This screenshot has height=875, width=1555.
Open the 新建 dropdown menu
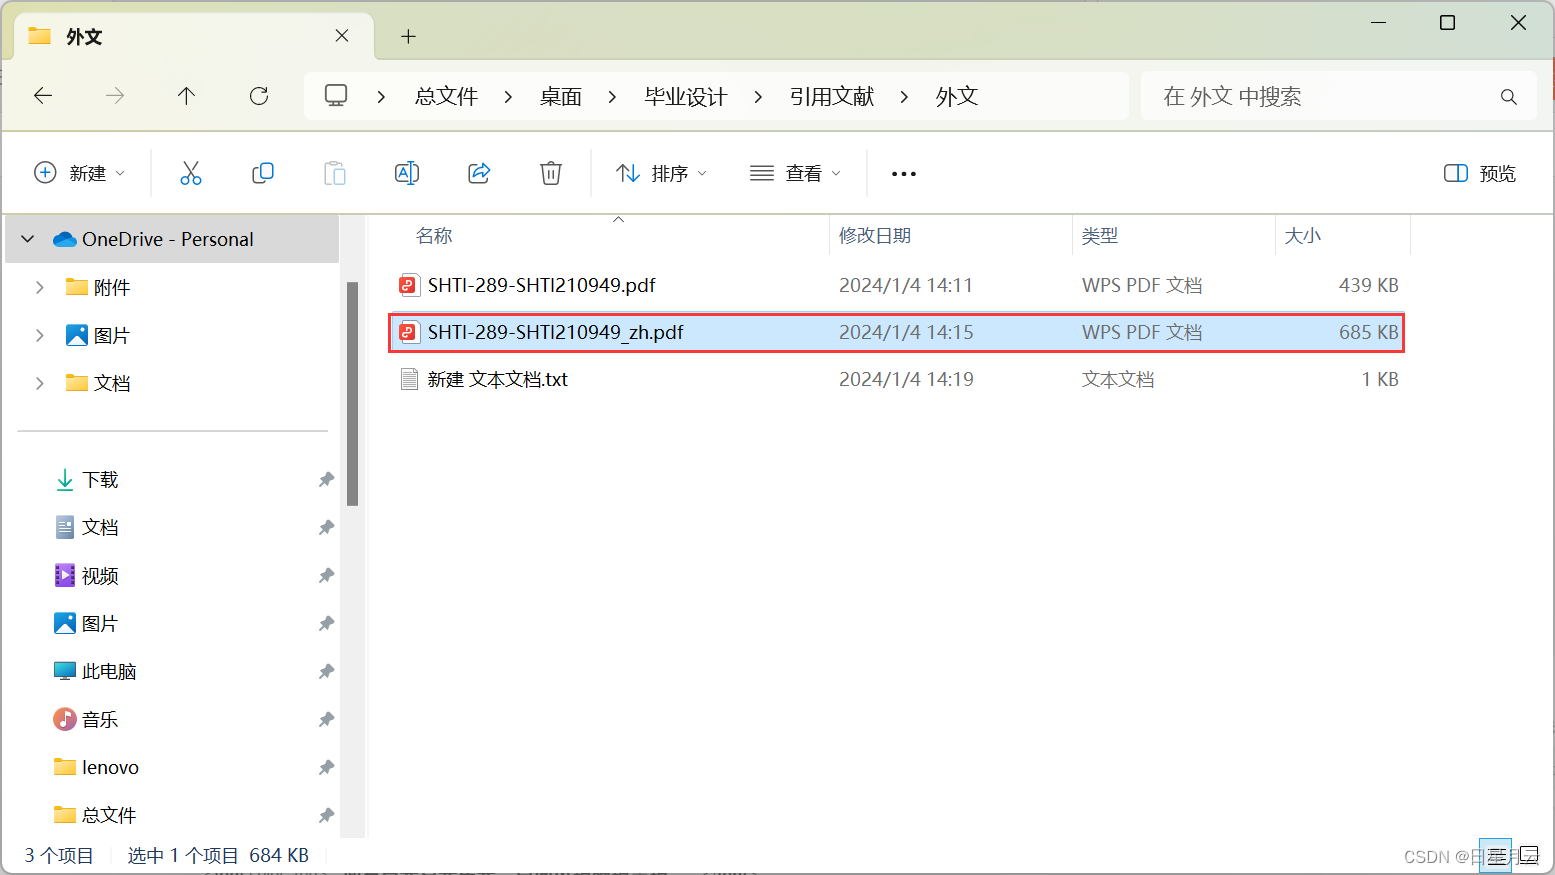pyautogui.click(x=80, y=173)
